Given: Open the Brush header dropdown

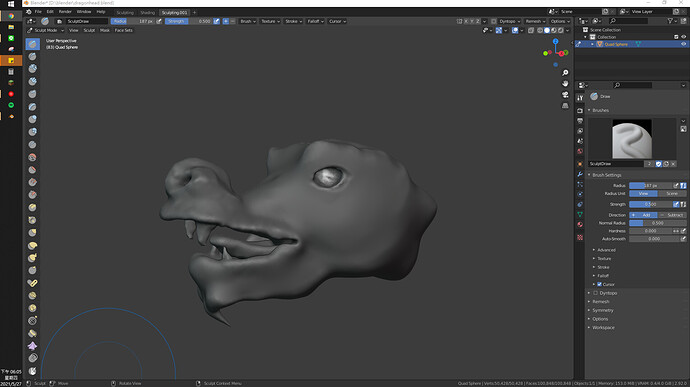Looking at the screenshot, I should pyautogui.click(x=248, y=21).
